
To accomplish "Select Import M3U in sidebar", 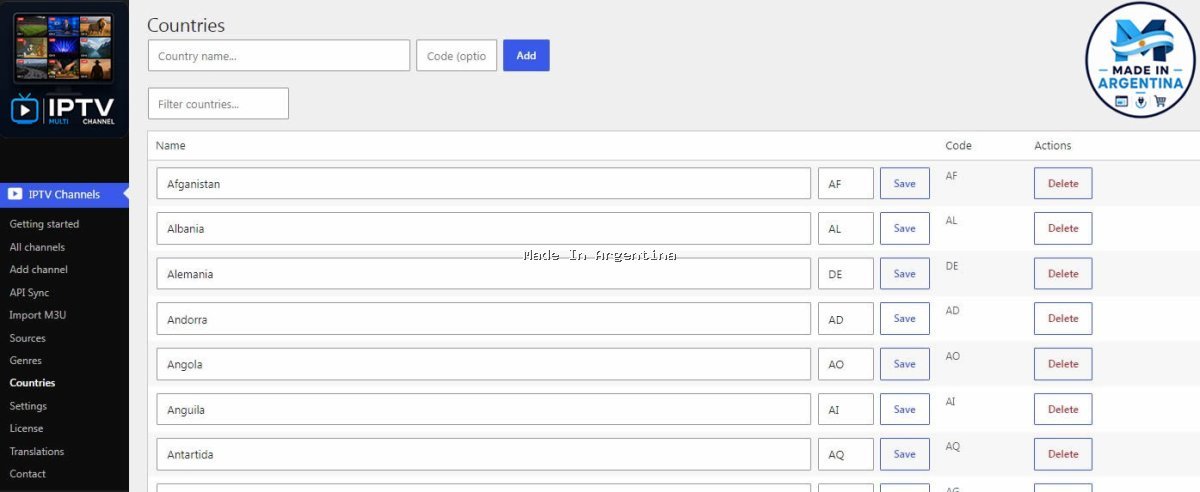I will 38,315.
